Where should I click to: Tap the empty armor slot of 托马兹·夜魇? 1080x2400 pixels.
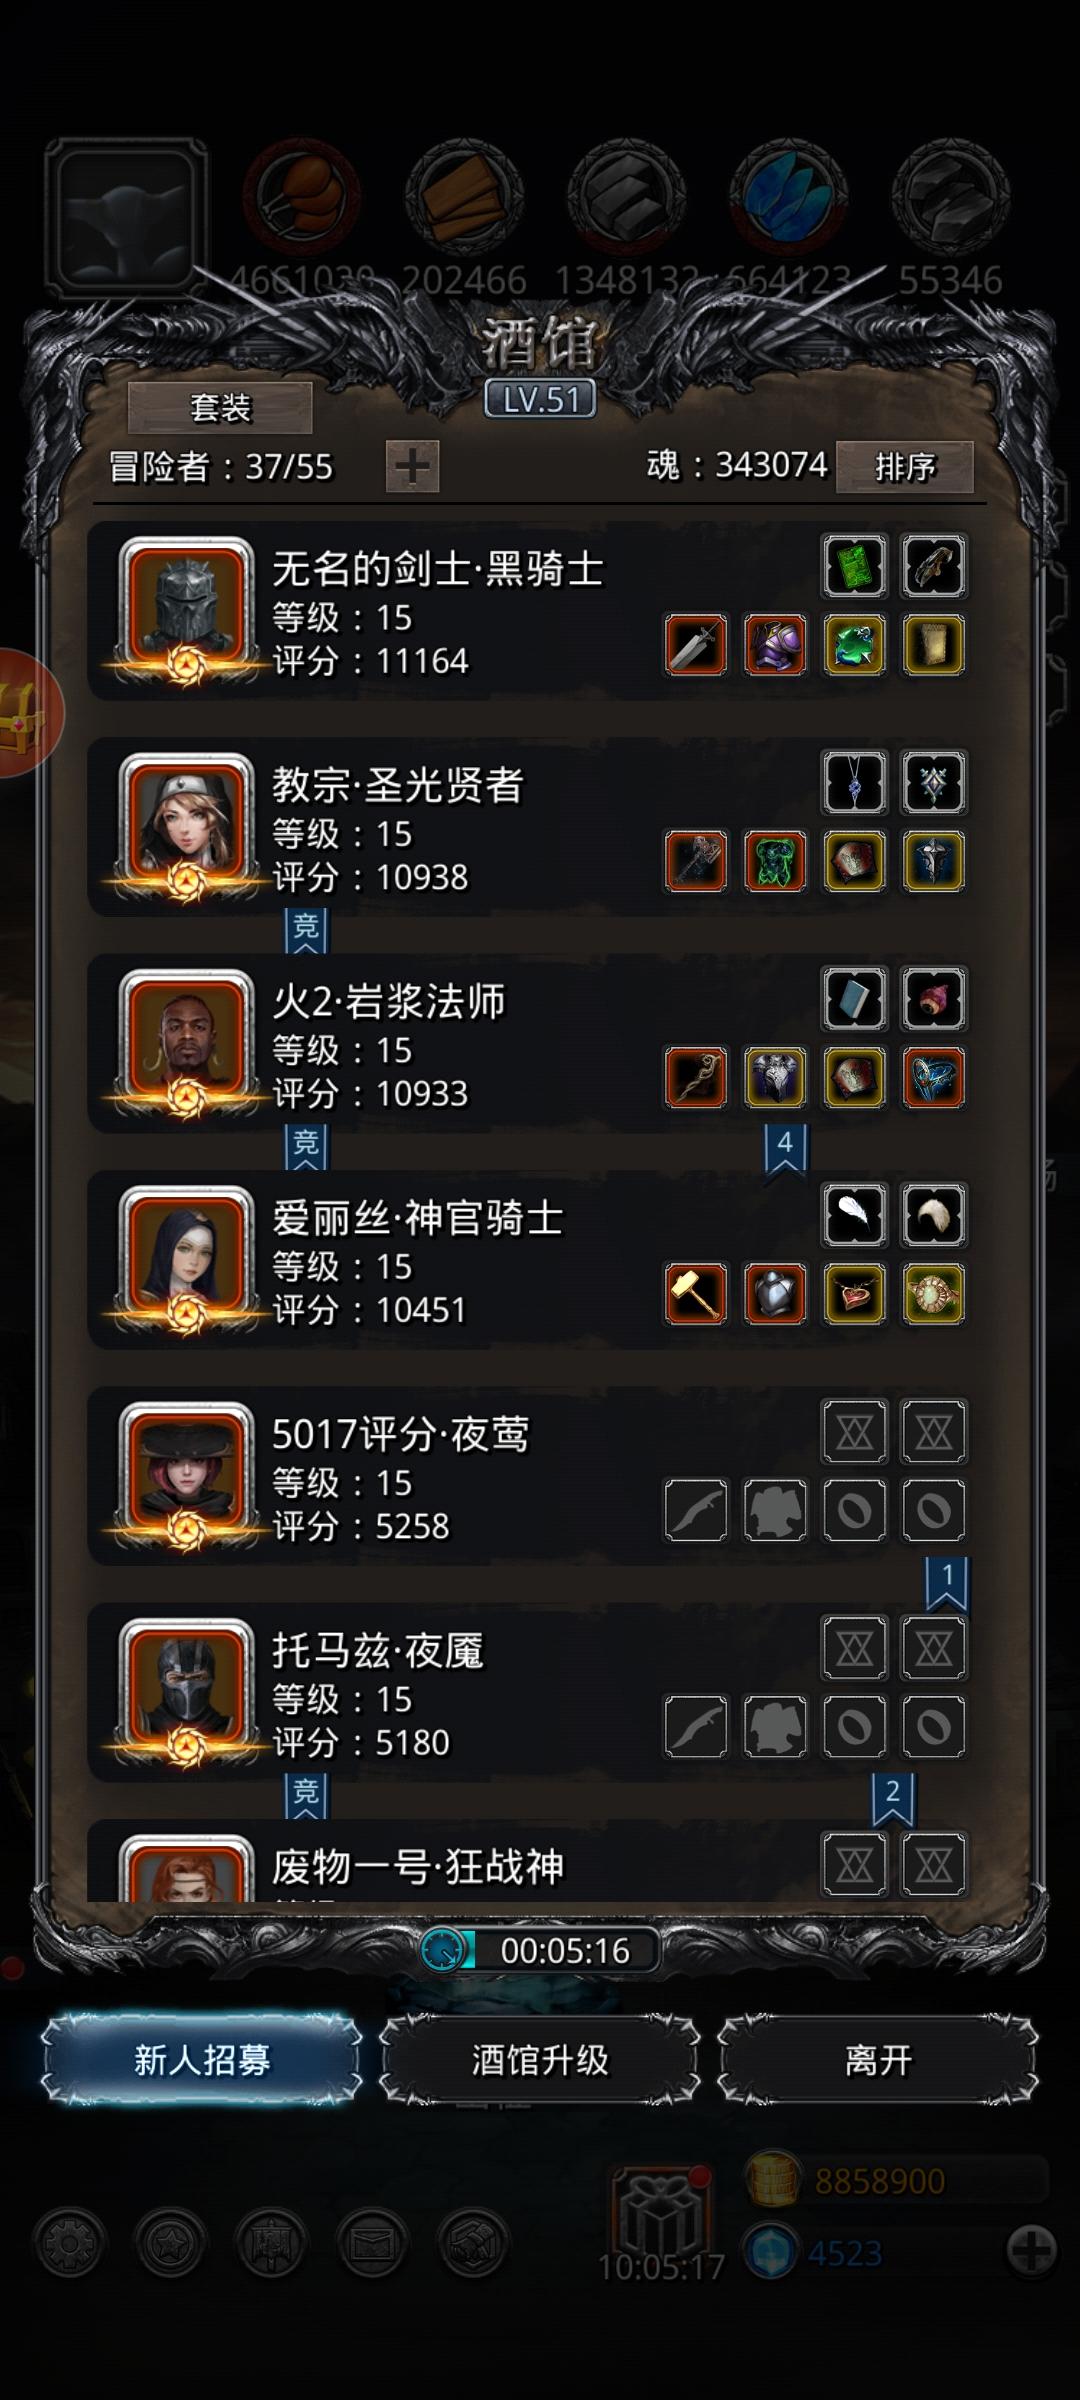(775, 1726)
